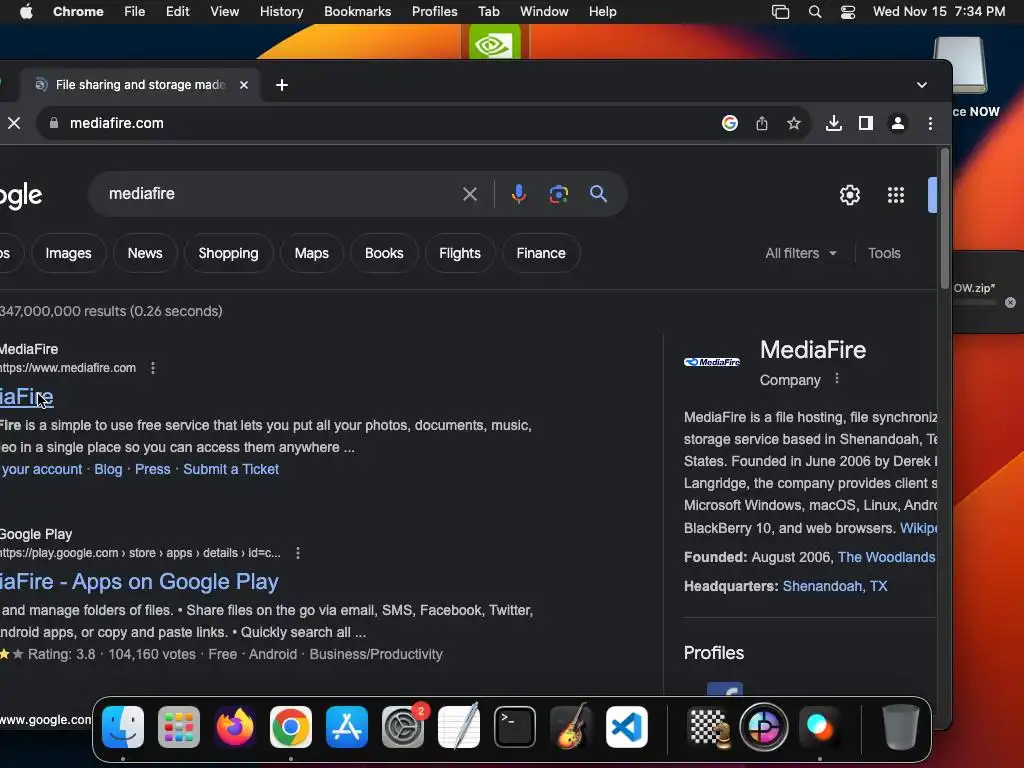Open MediaFire result title link
This screenshot has width=1024, height=768.
(x=27, y=397)
